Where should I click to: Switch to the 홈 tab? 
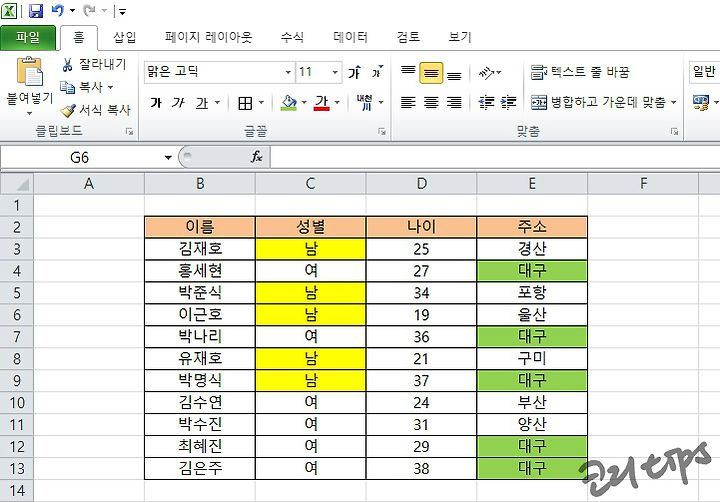[79, 37]
